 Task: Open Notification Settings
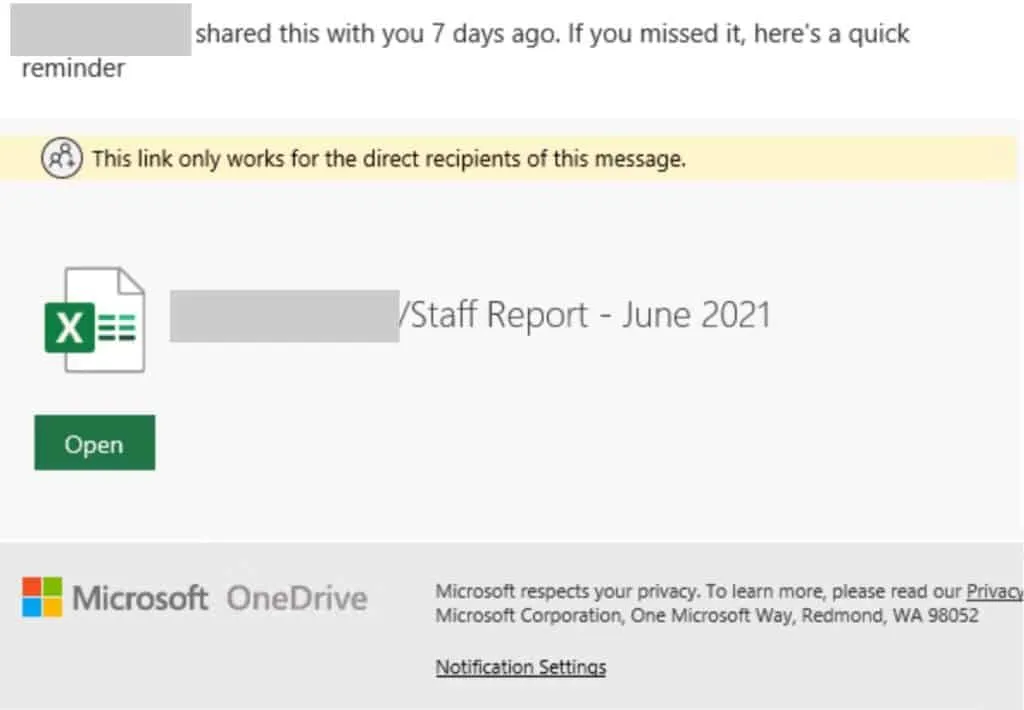pyautogui.click(x=520, y=667)
